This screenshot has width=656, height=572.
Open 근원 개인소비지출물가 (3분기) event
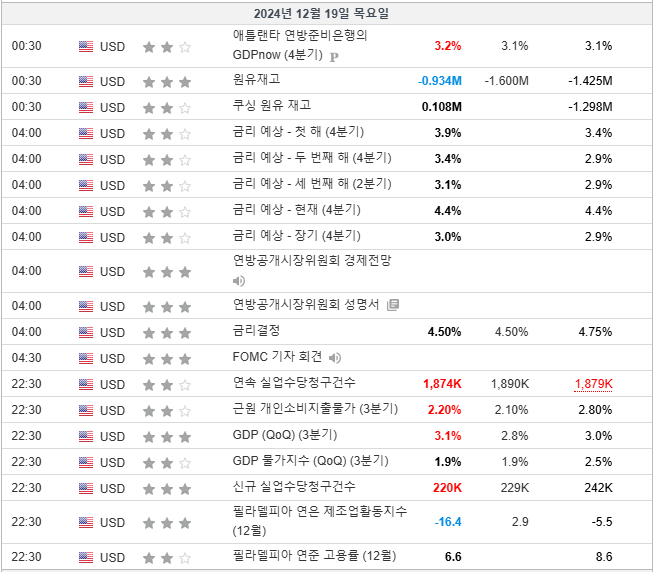click(315, 409)
